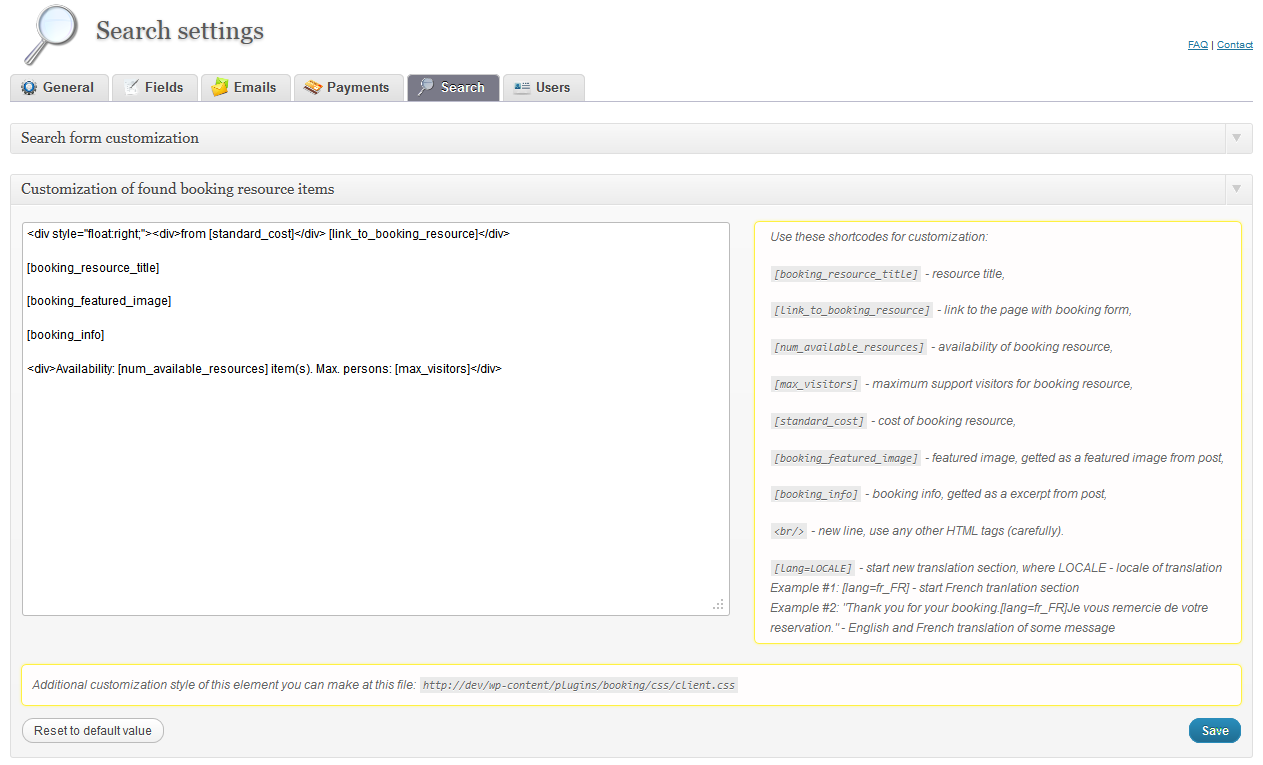Click the magnifying glass Search settings icon
Screen dimensions: 1263x765
(x=49, y=35)
